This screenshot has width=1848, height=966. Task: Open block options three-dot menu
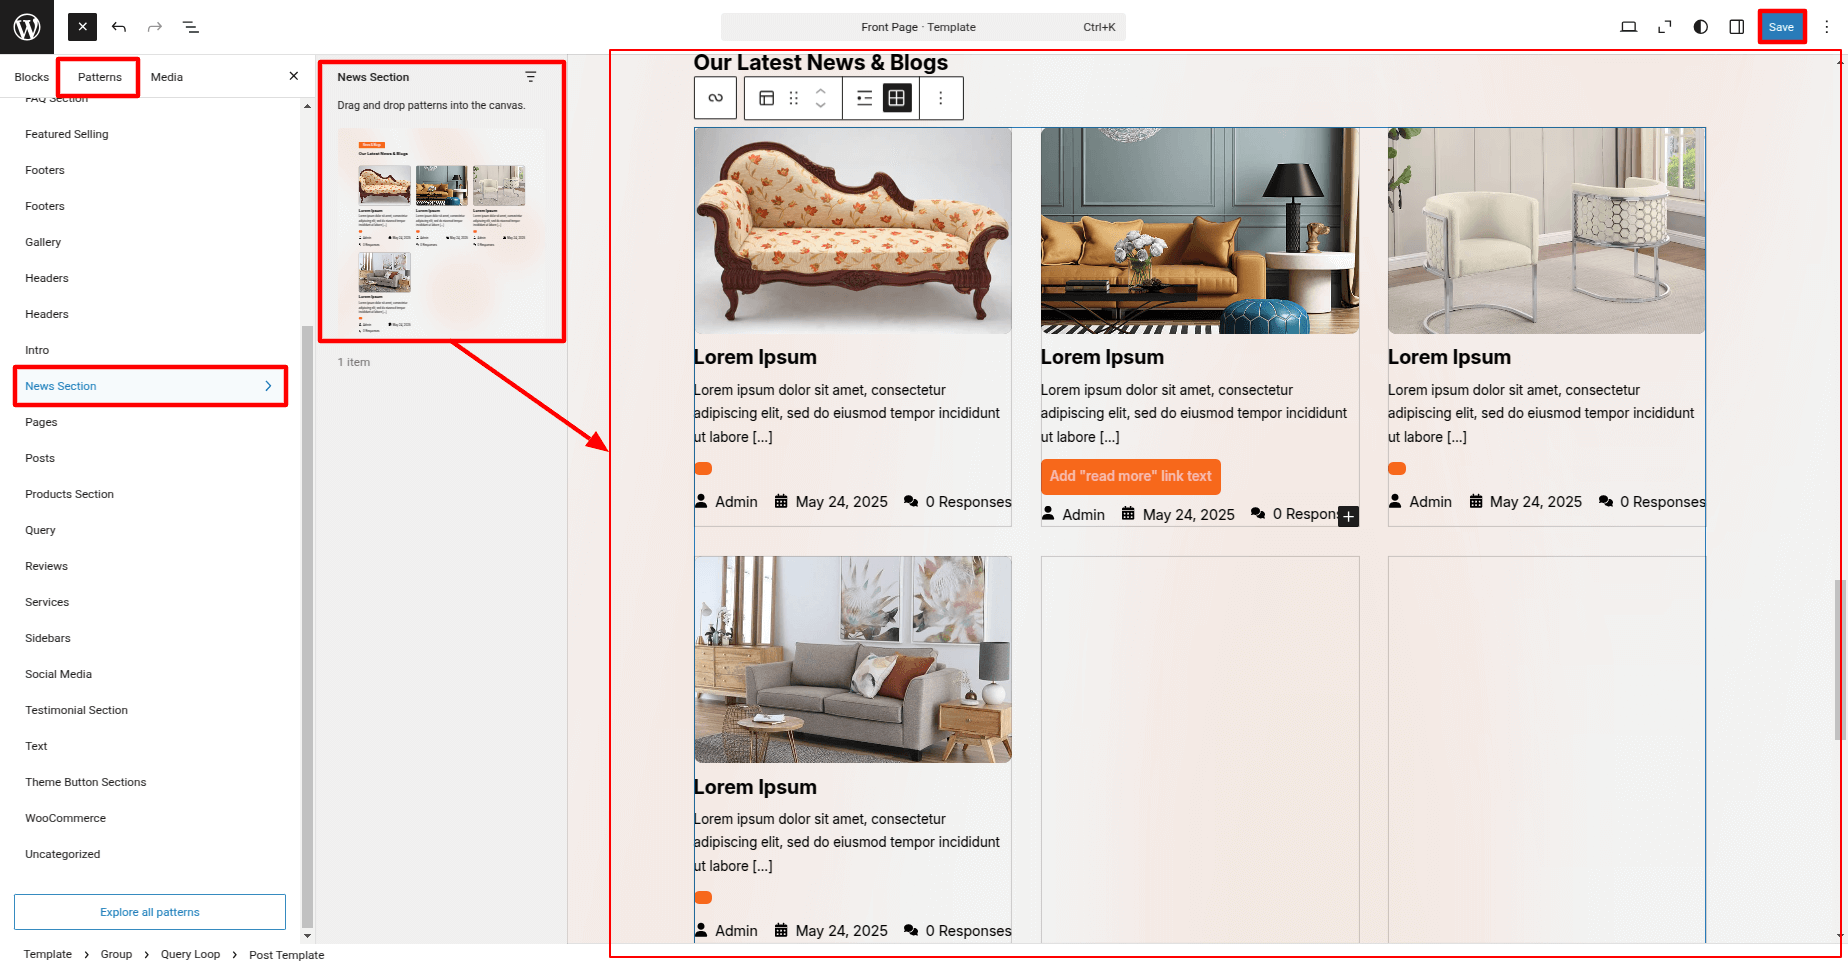click(x=940, y=98)
